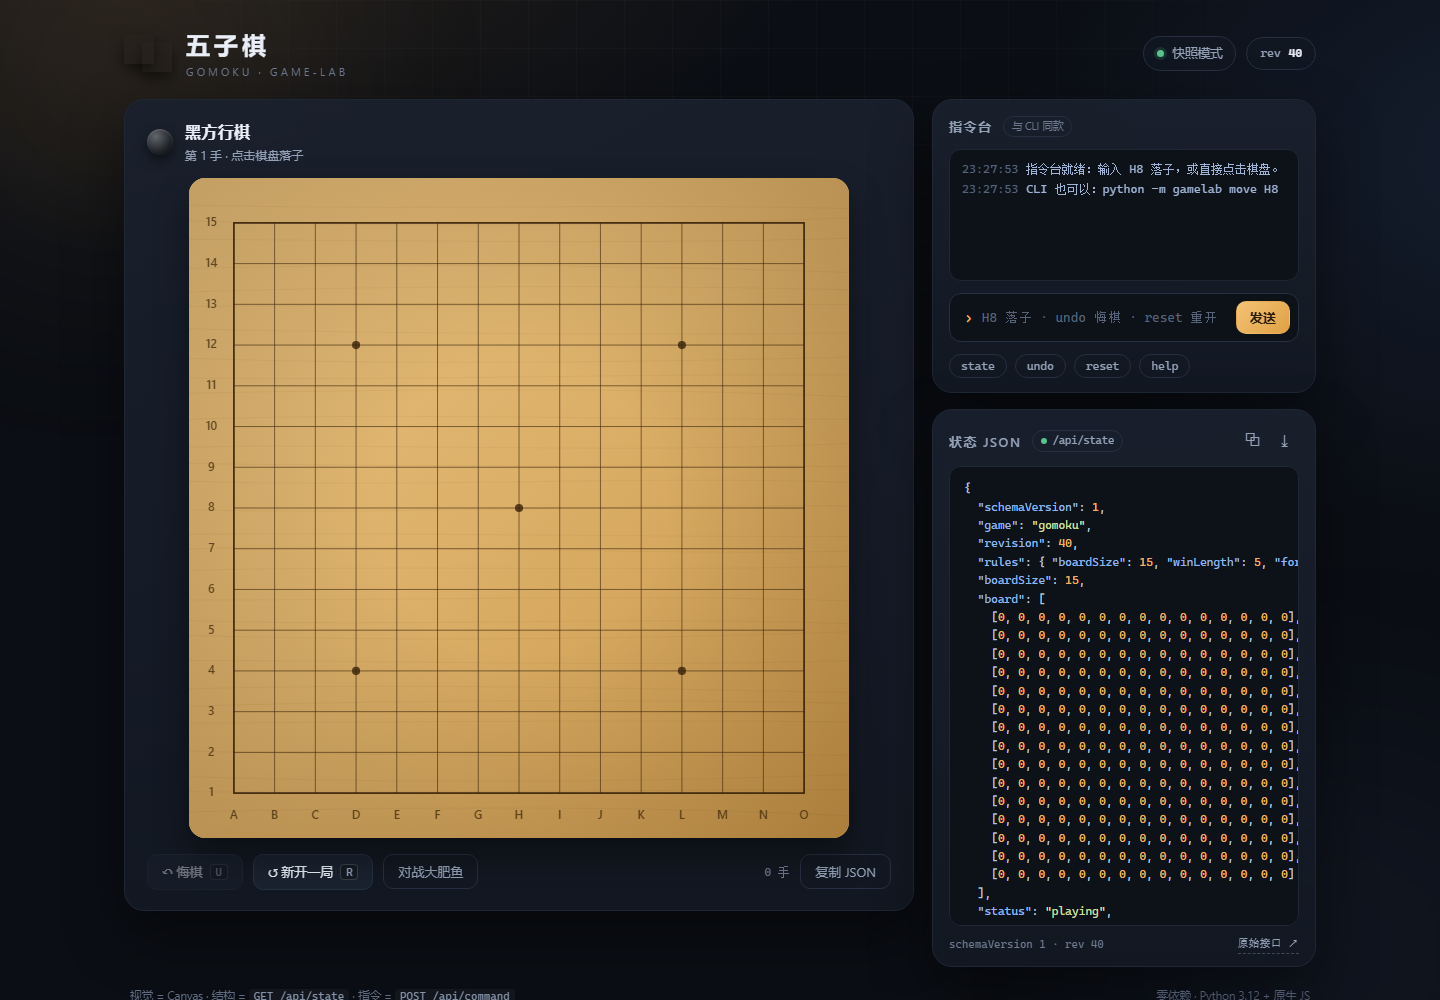Click the column label O under the board
Viewport: 1440px width, 1000px height.
[x=804, y=815]
